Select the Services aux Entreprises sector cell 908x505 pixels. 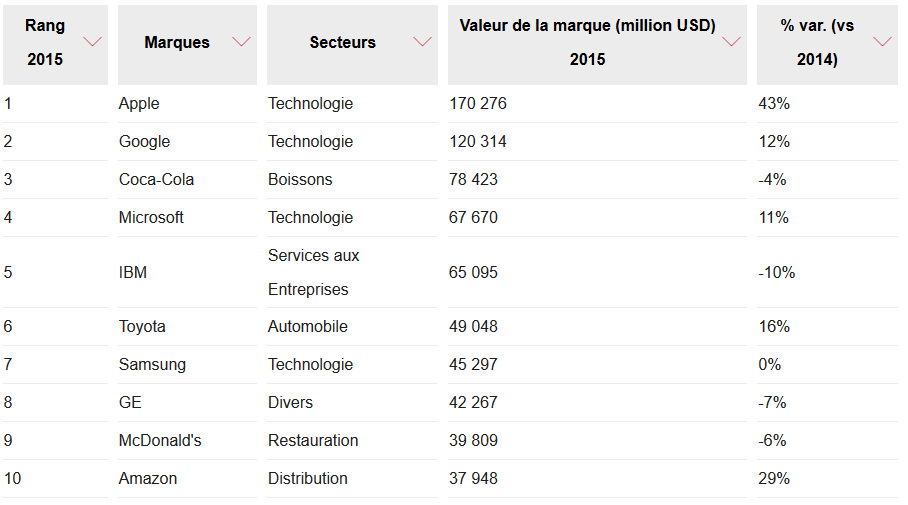[x=313, y=272]
